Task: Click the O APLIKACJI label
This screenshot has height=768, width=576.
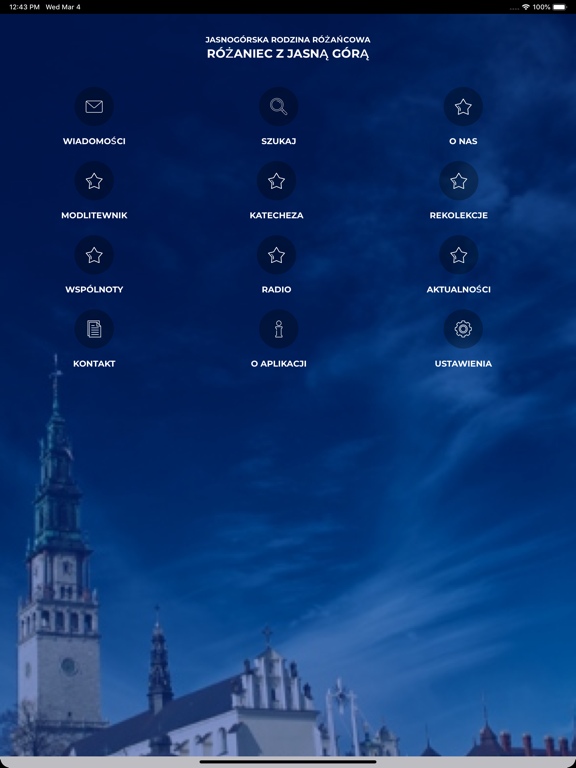Action: (x=279, y=363)
